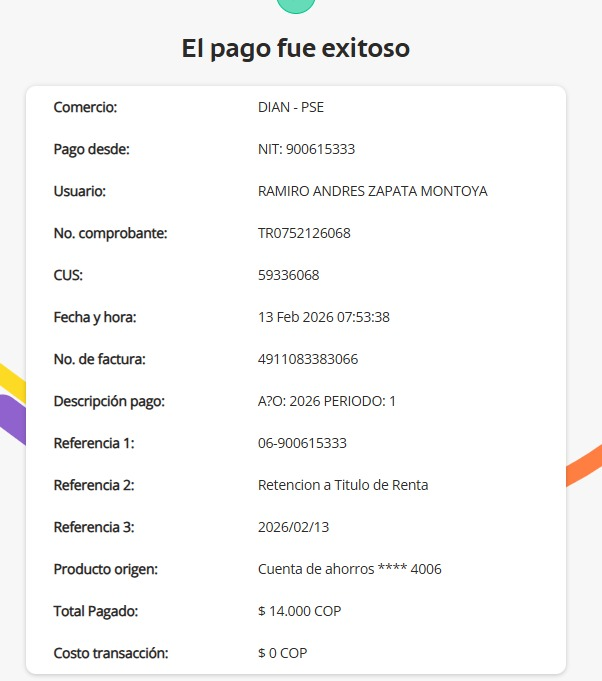602x681 pixels.
Task: Click the description 'A?O: 2026 PERIODO: 1'
Action: [x=327, y=401]
